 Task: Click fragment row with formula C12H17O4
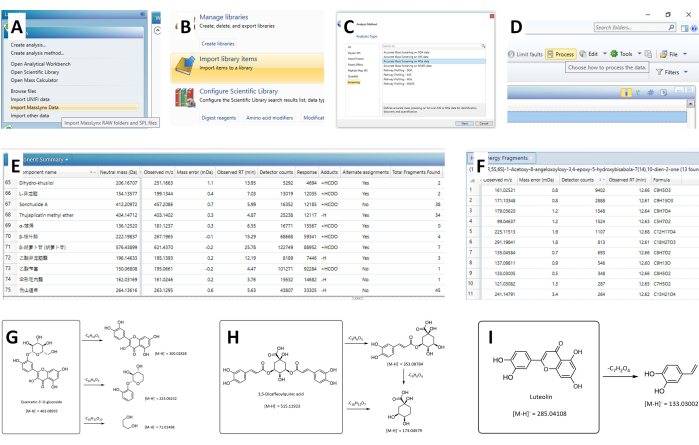[582, 232]
